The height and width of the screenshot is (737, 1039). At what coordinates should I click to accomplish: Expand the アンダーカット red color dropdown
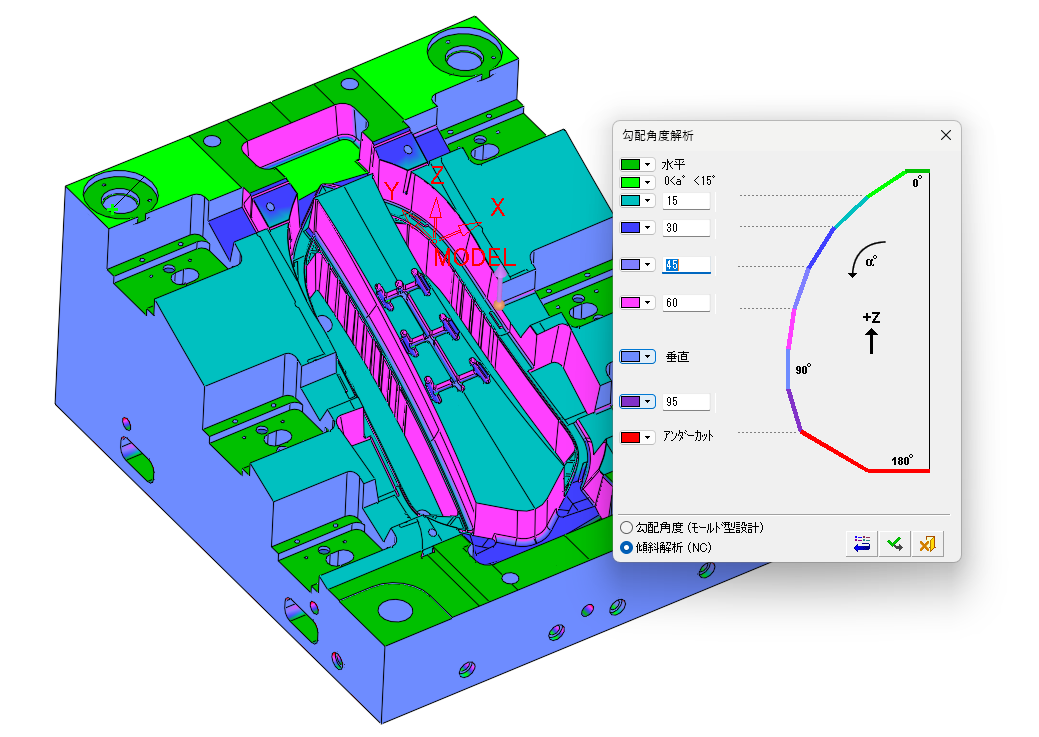pyautogui.click(x=648, y=437)
